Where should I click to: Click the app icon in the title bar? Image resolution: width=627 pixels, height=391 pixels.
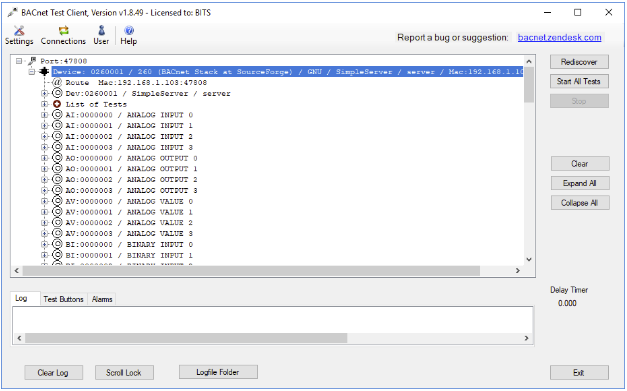pos(12,13)
